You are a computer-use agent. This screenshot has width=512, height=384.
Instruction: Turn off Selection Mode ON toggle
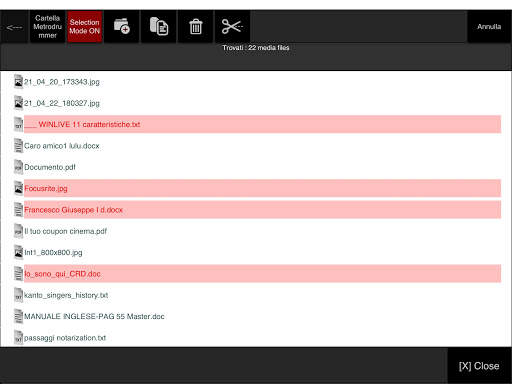(x=85, y=27)
